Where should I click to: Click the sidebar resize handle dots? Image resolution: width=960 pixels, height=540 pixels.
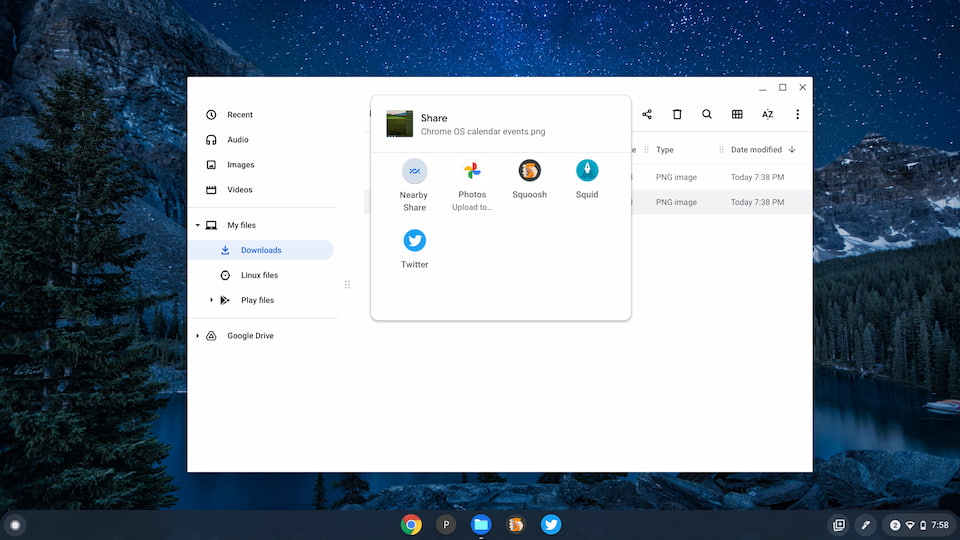tap(347, 285)
